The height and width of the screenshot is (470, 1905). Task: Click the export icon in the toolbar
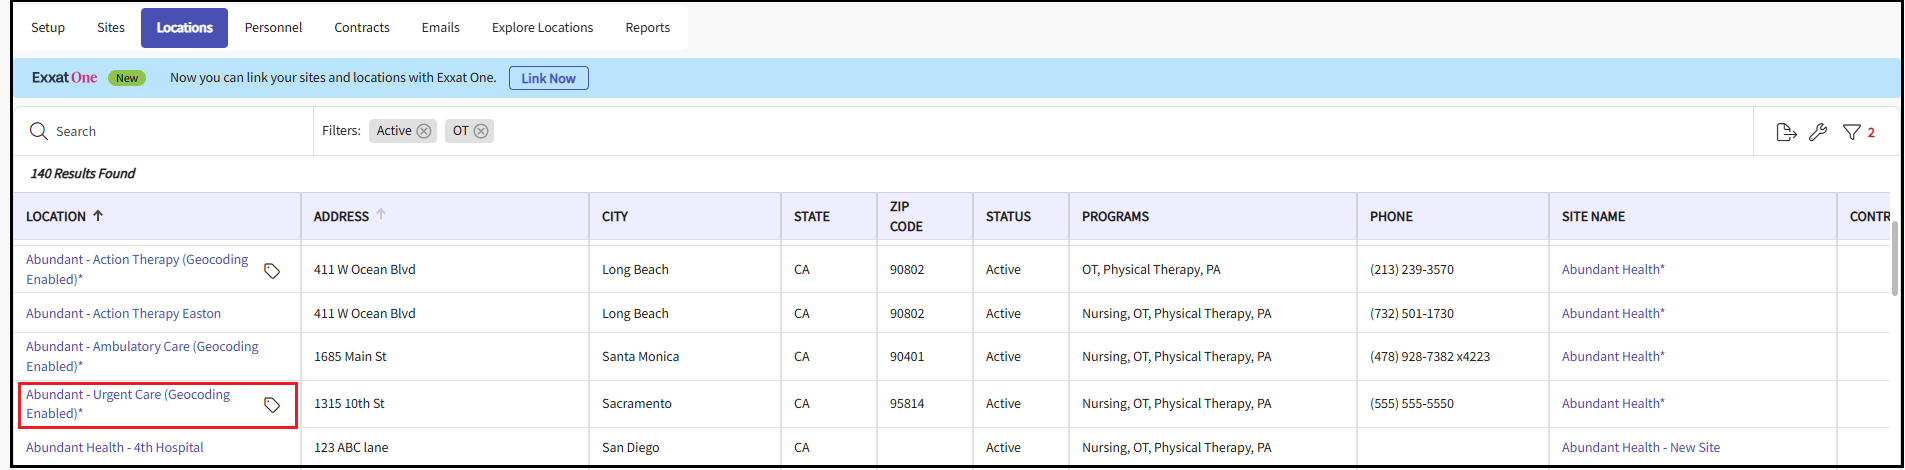point(1786,132)
